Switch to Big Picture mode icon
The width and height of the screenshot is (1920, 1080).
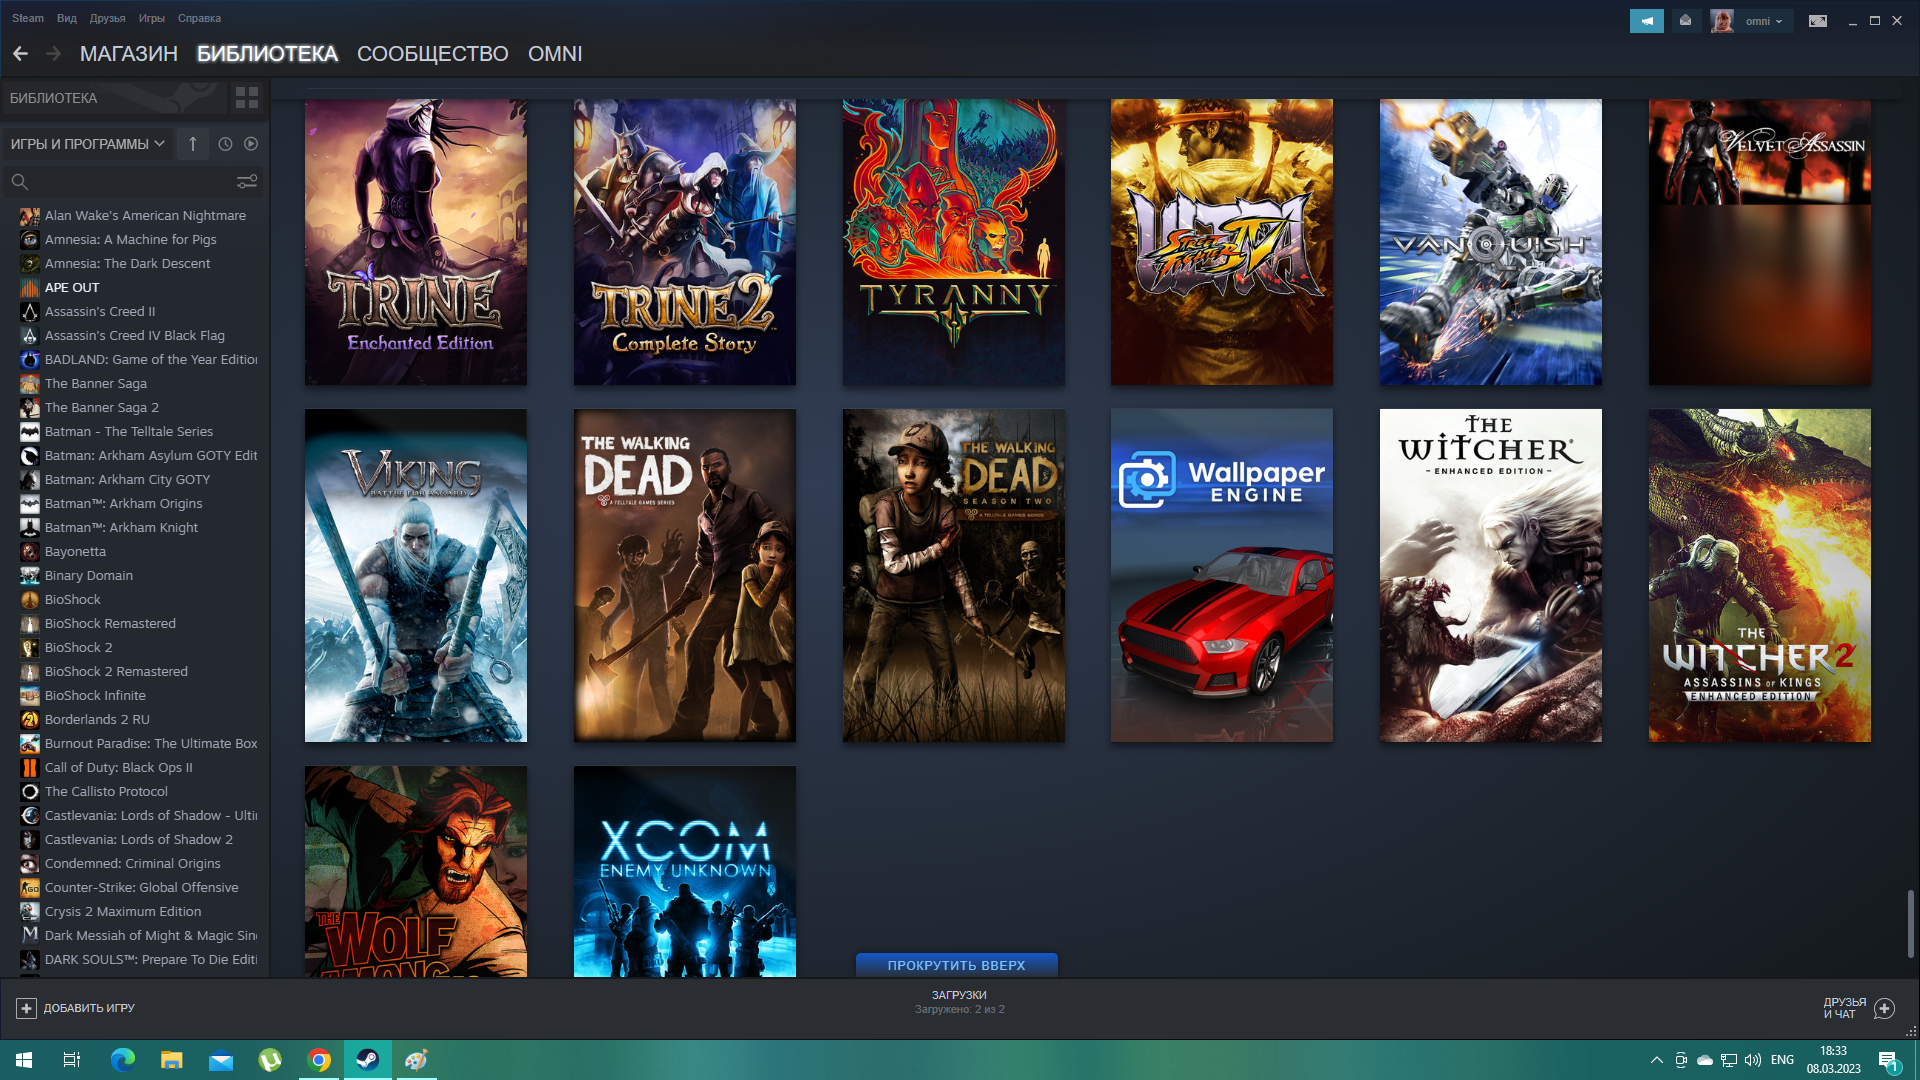tap(1817, 21)
